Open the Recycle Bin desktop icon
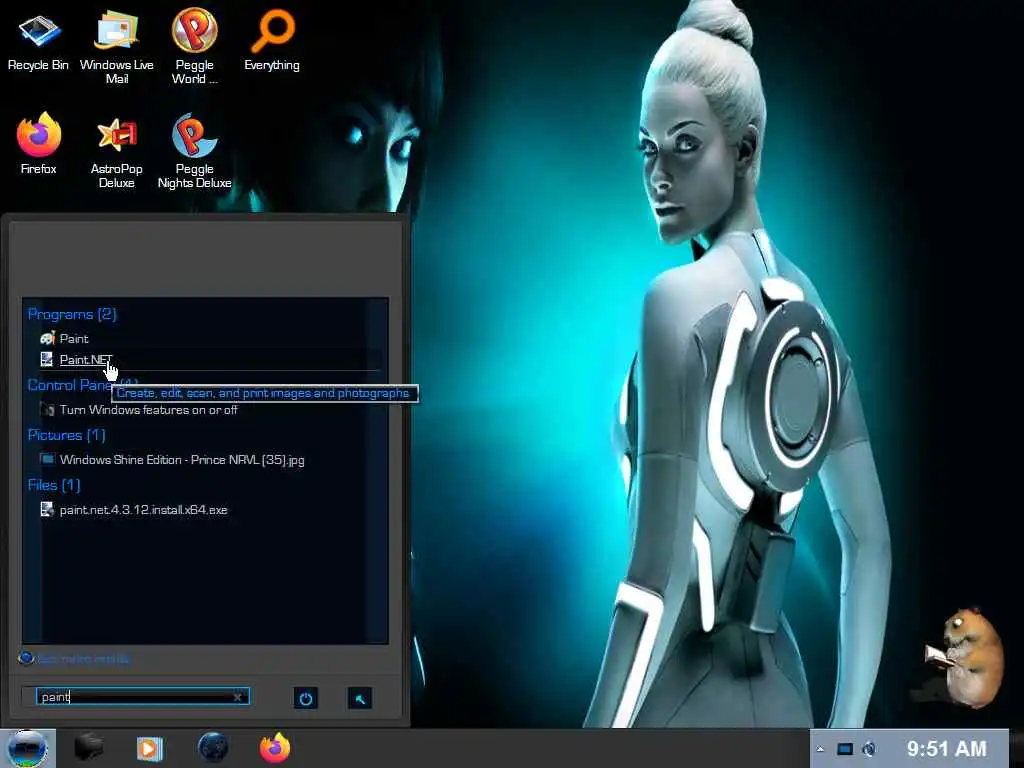Viewport: 1024px width, 768px height. pyautogui.click(x=38, y=40)
